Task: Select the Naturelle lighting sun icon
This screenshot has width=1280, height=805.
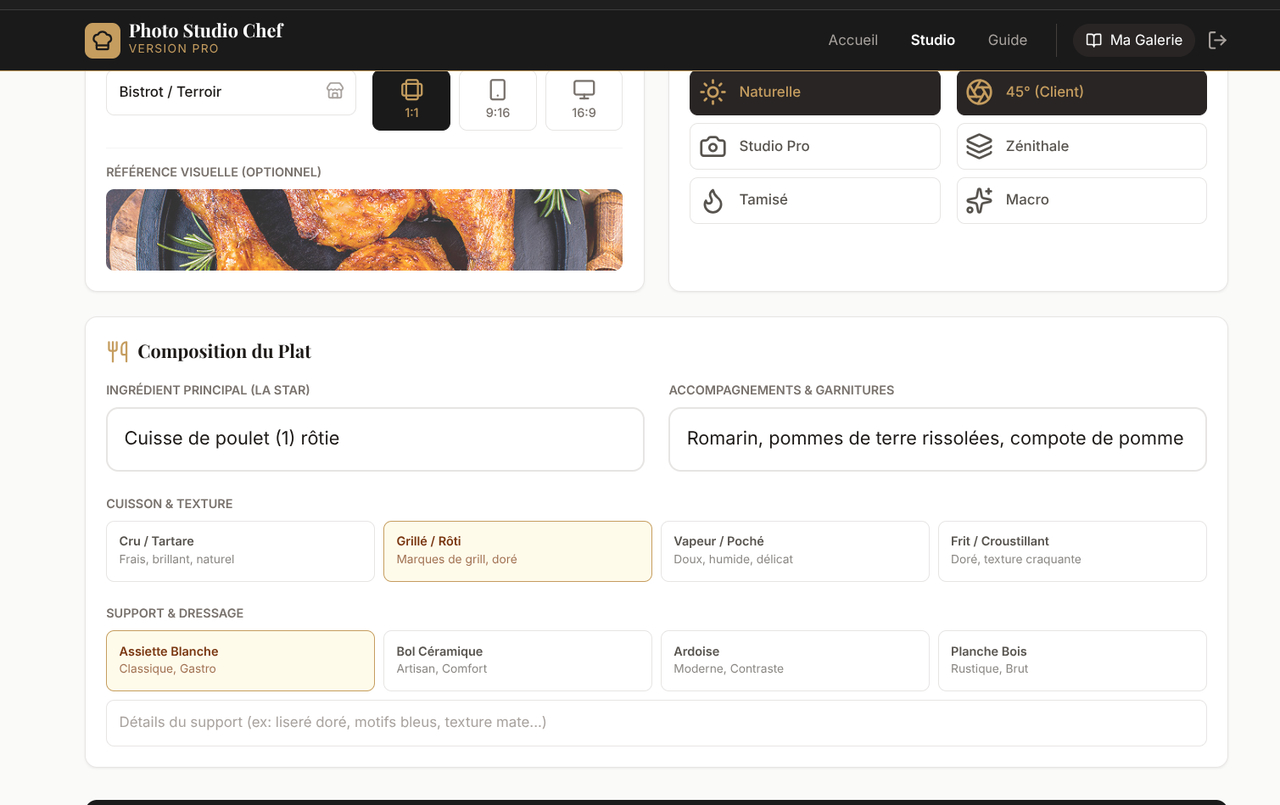Action: 712,91
